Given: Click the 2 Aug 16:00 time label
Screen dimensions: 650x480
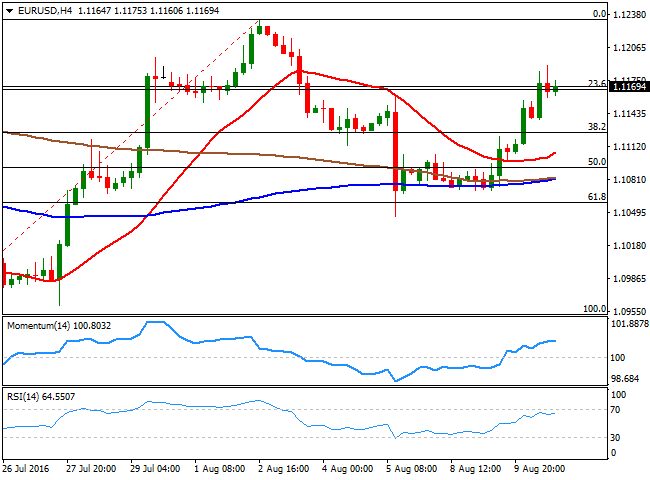Looking at the screenshot, I should pyautogui.click(x=284, y=469).
